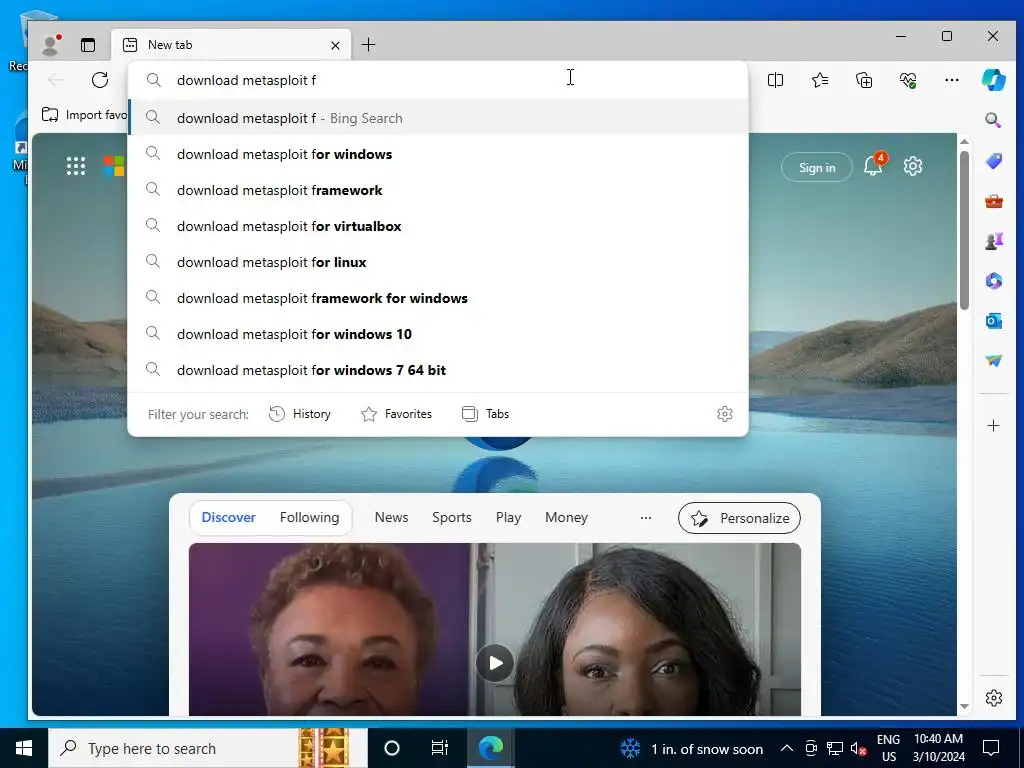Open Browser essentials heart icon

pyautogui.click(x=908, y=80)
